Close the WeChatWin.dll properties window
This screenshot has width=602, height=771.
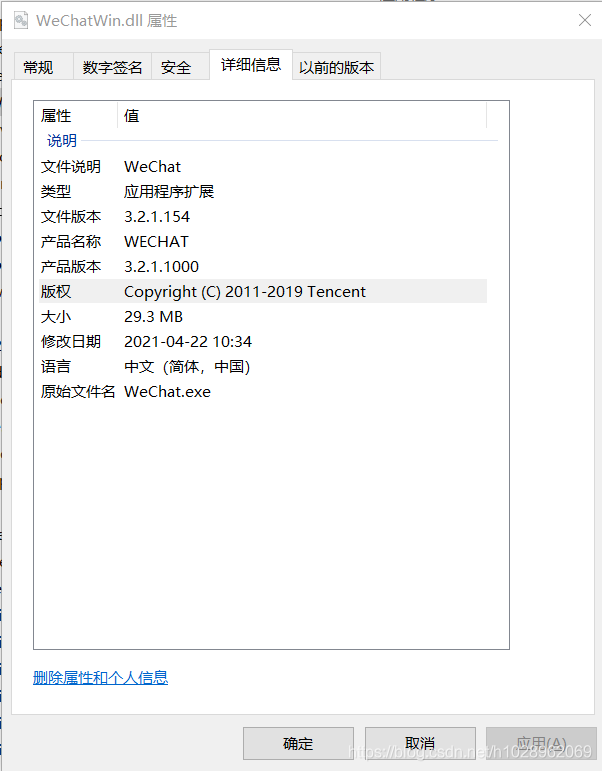pos(585,20)
